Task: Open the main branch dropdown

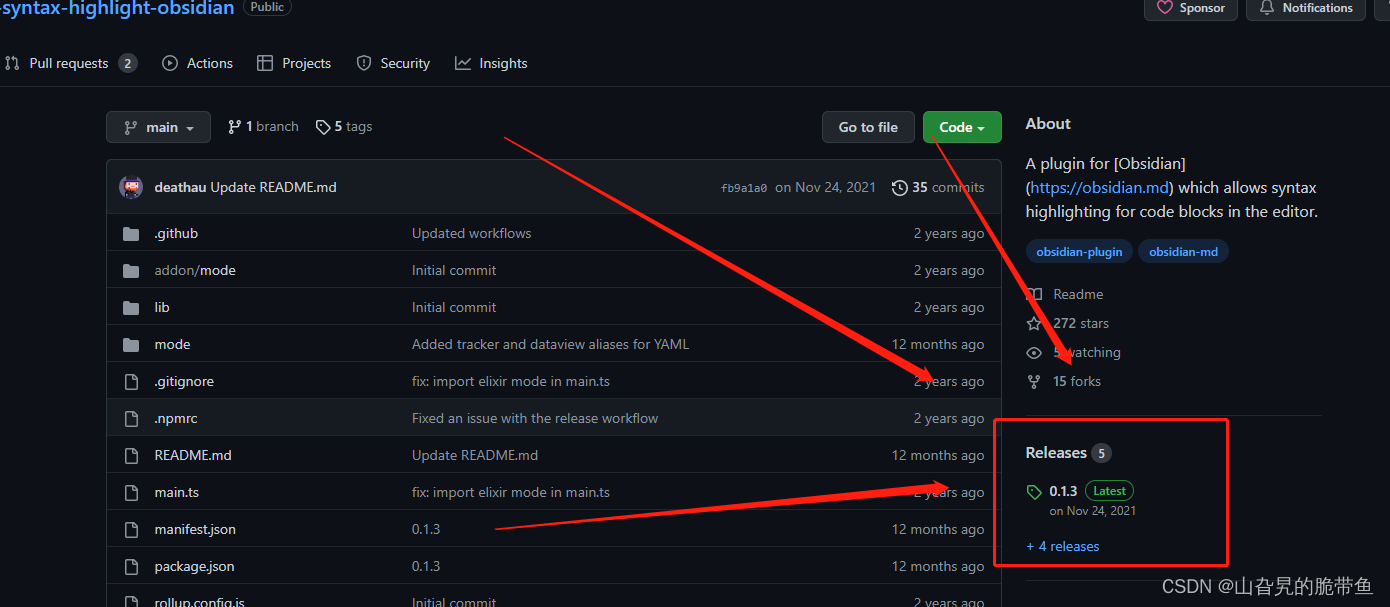Action: [x=158, y=127]
